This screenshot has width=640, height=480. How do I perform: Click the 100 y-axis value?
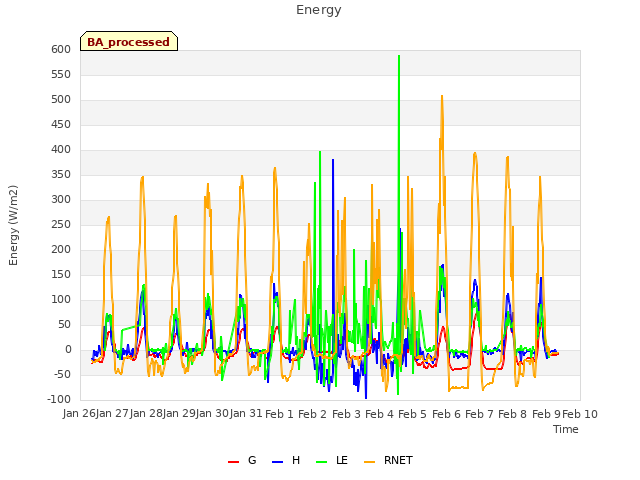tap(61, 300)
